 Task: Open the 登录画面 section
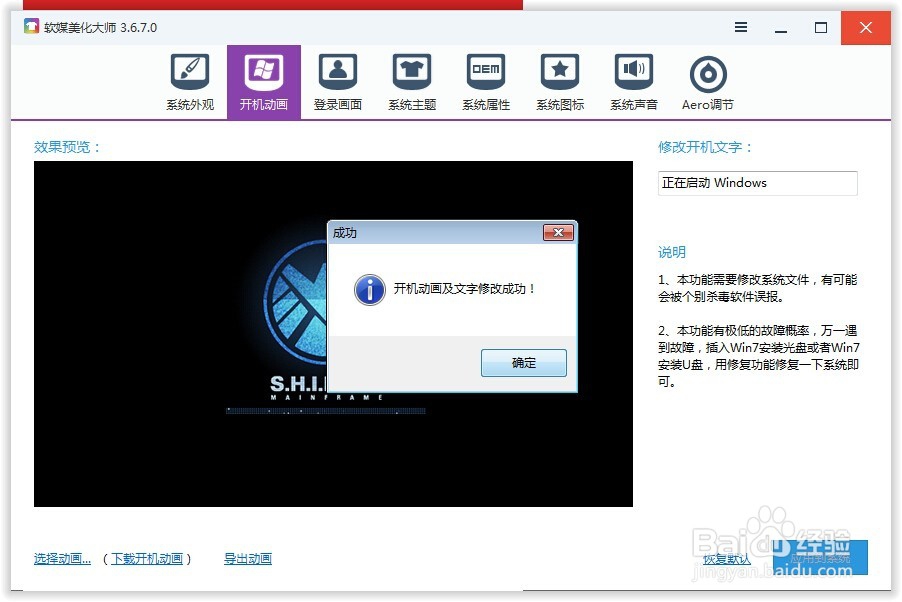point(338,82)
